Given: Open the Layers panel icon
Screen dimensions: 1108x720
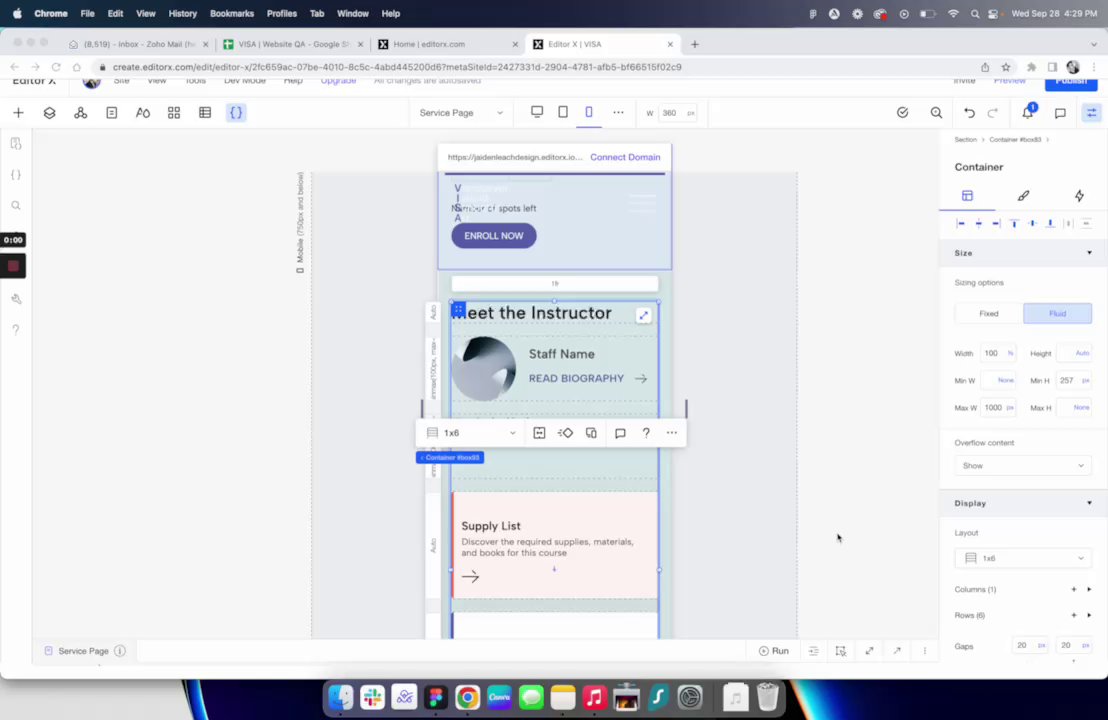Looking at the screenshot, I should (49, 113).
